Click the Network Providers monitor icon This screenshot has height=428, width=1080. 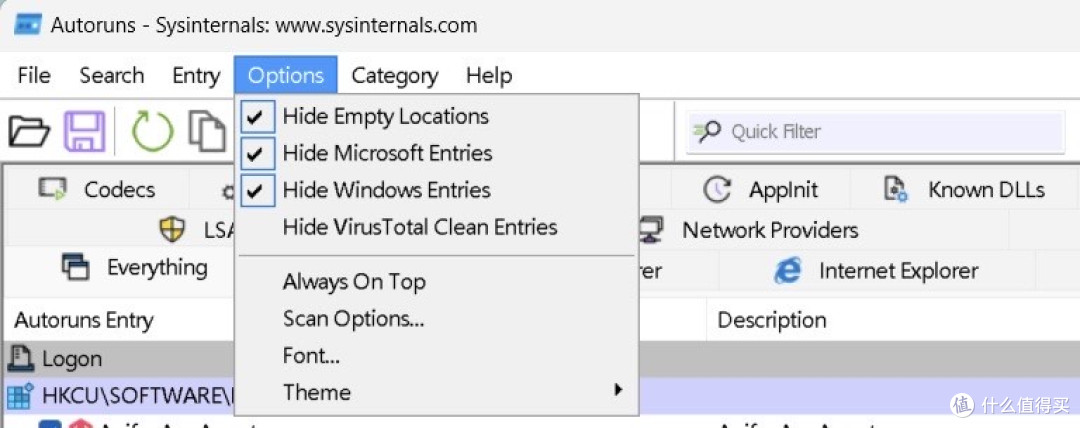[x=651, y=230]
